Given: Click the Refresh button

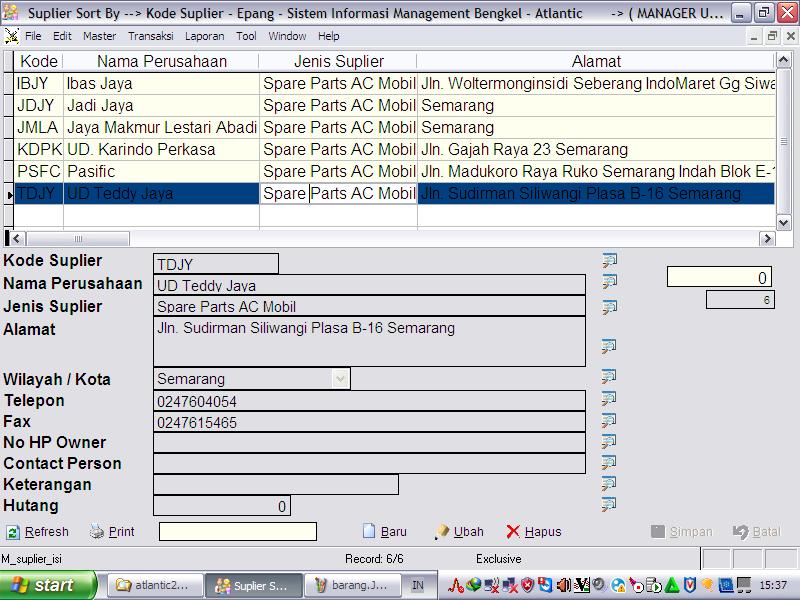Looking at the screenshot, I should click(38, 532).
